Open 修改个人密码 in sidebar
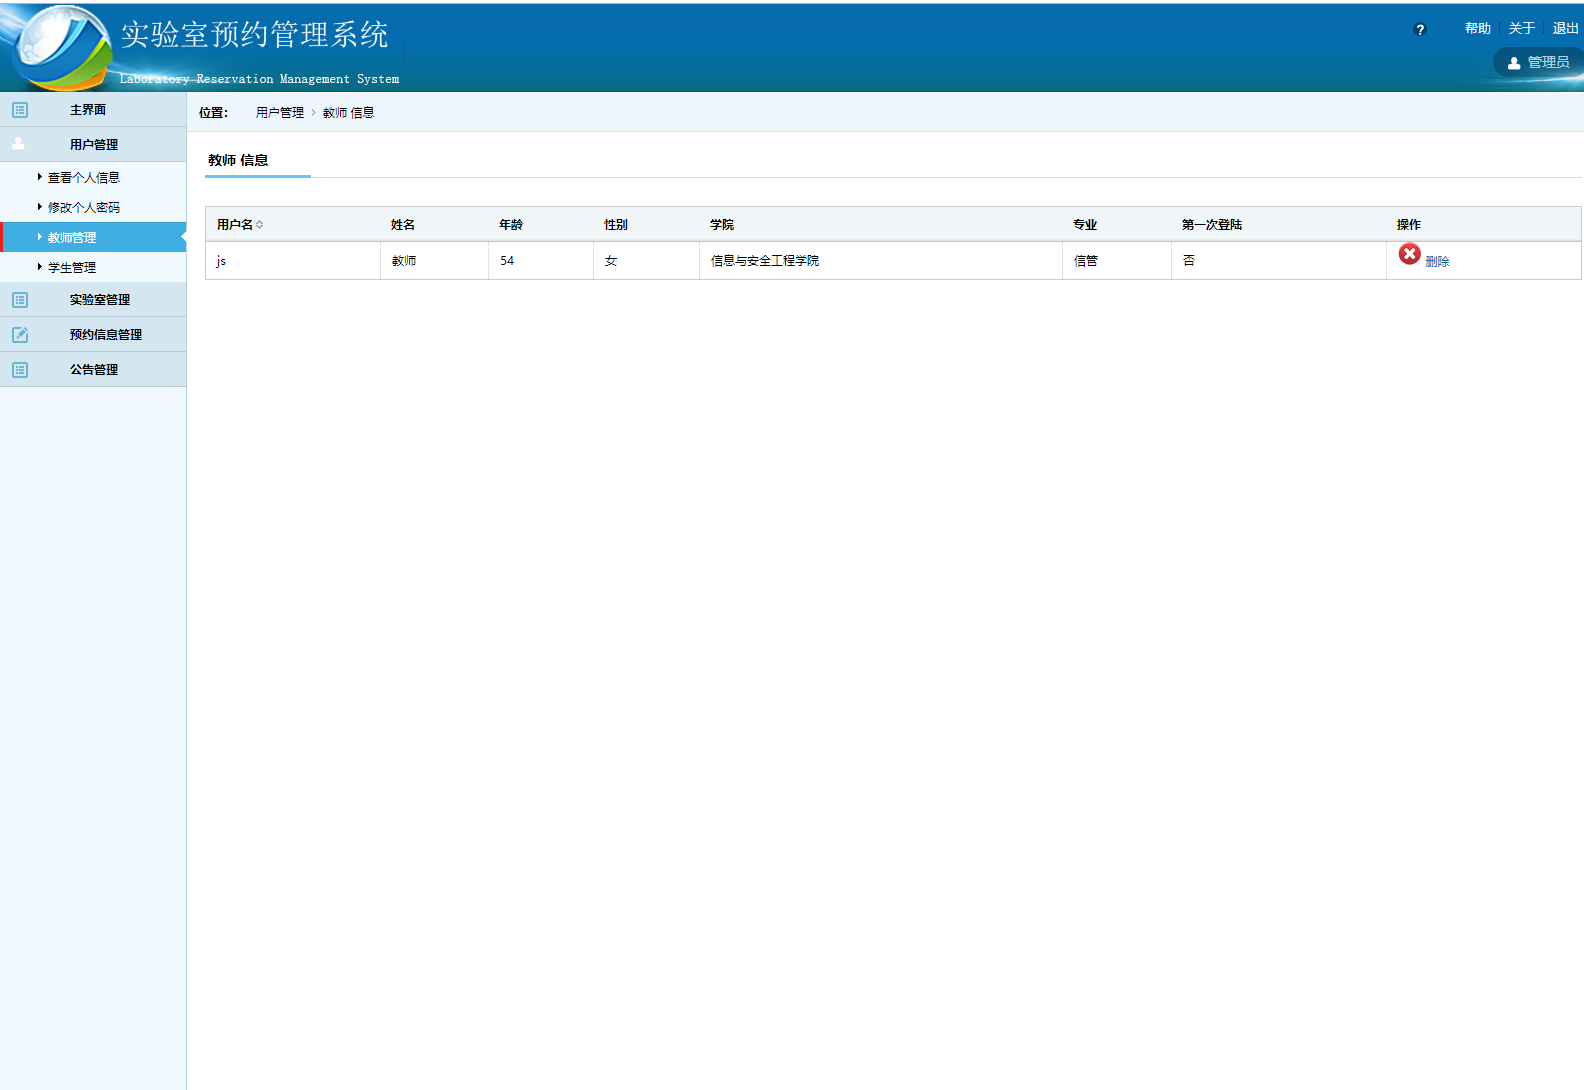 pyautogui.click(x=84, y=208)
